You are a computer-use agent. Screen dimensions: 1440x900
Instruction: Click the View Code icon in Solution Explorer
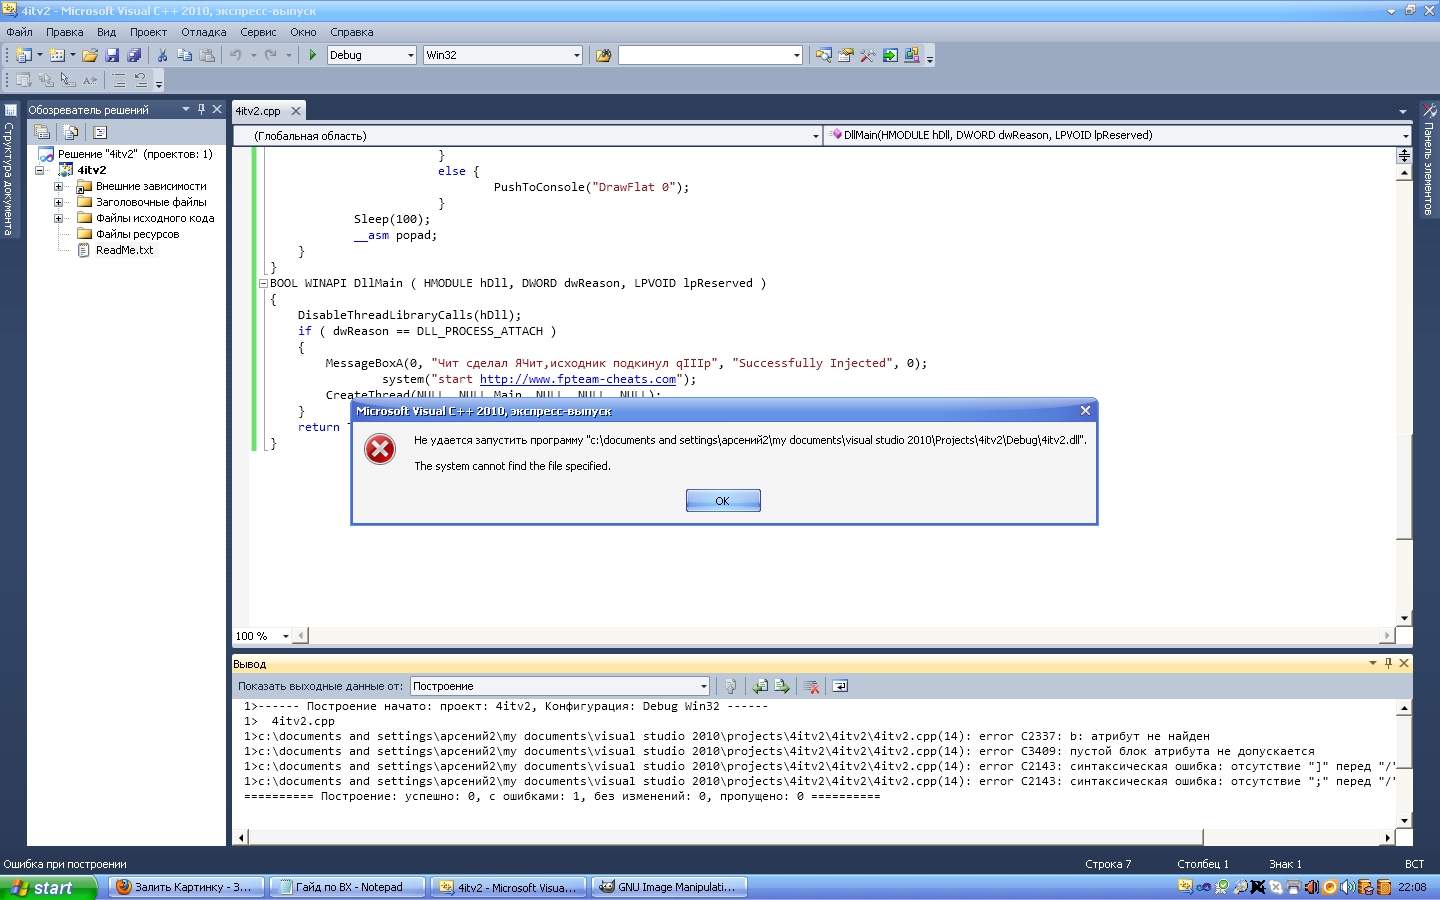click(100, 132)
